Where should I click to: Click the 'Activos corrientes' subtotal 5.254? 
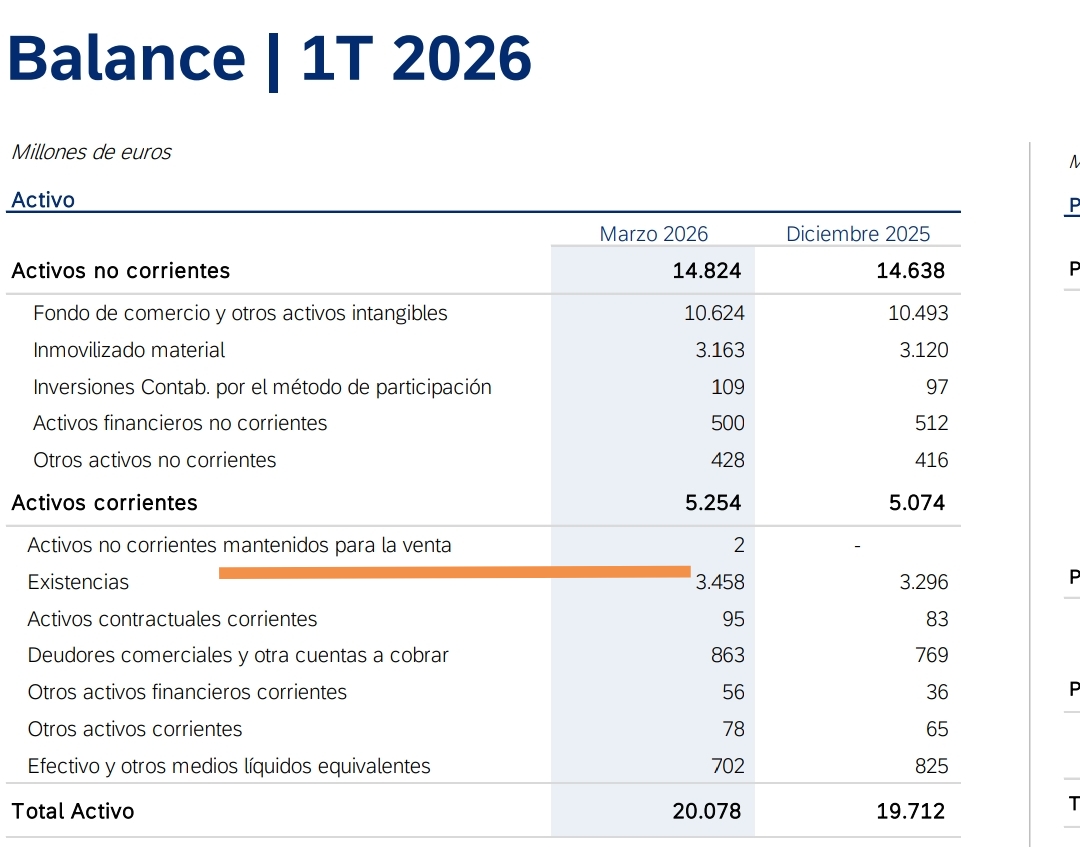[713, 503]
